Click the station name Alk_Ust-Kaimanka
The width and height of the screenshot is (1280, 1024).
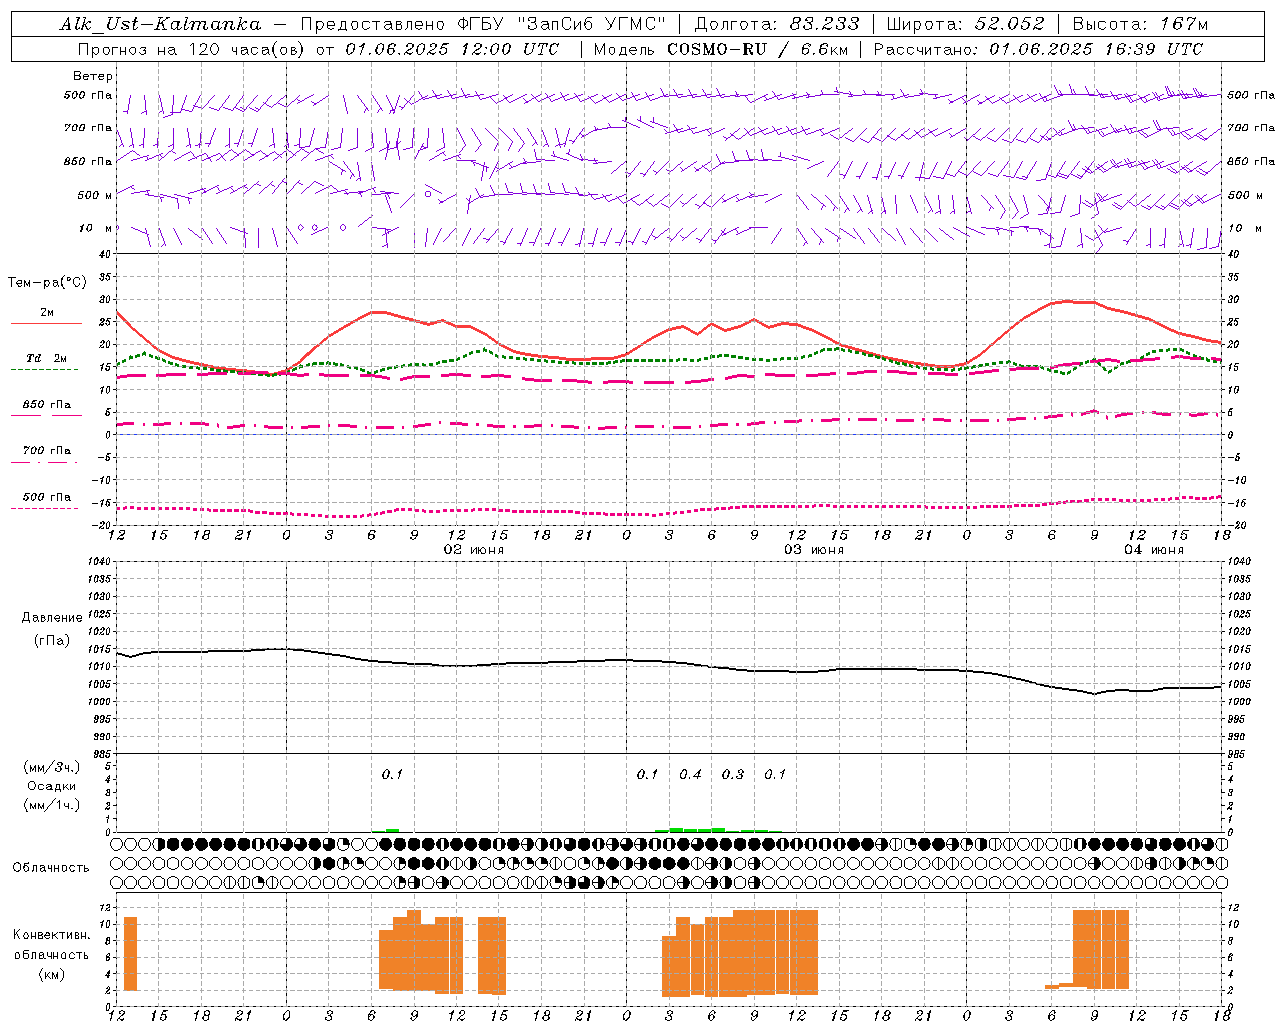(x=160, y=24)
